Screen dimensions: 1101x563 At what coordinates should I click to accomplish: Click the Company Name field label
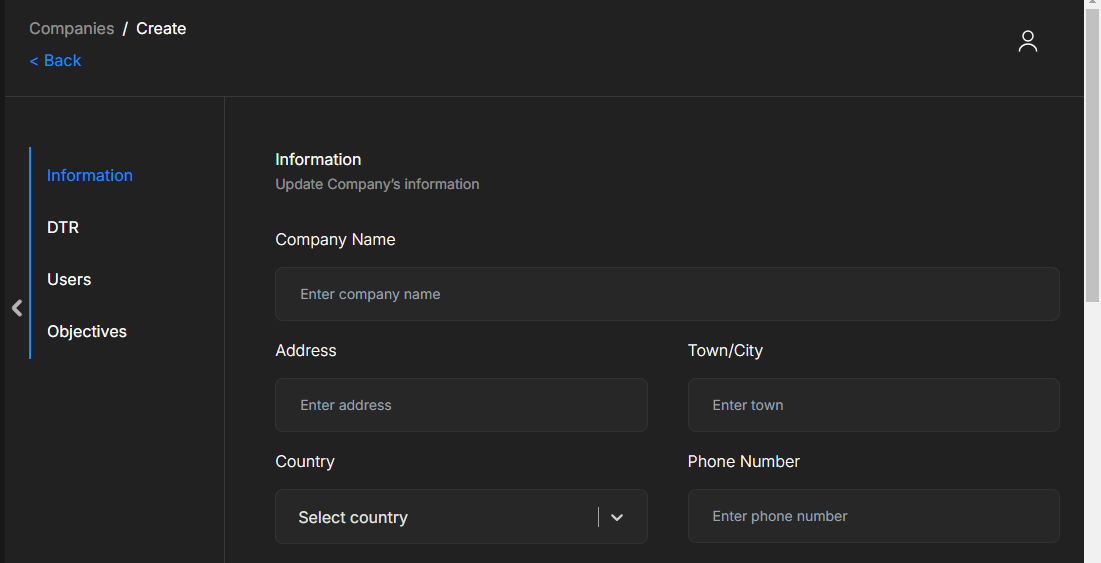pyautogui.click(x=335, y=240)
